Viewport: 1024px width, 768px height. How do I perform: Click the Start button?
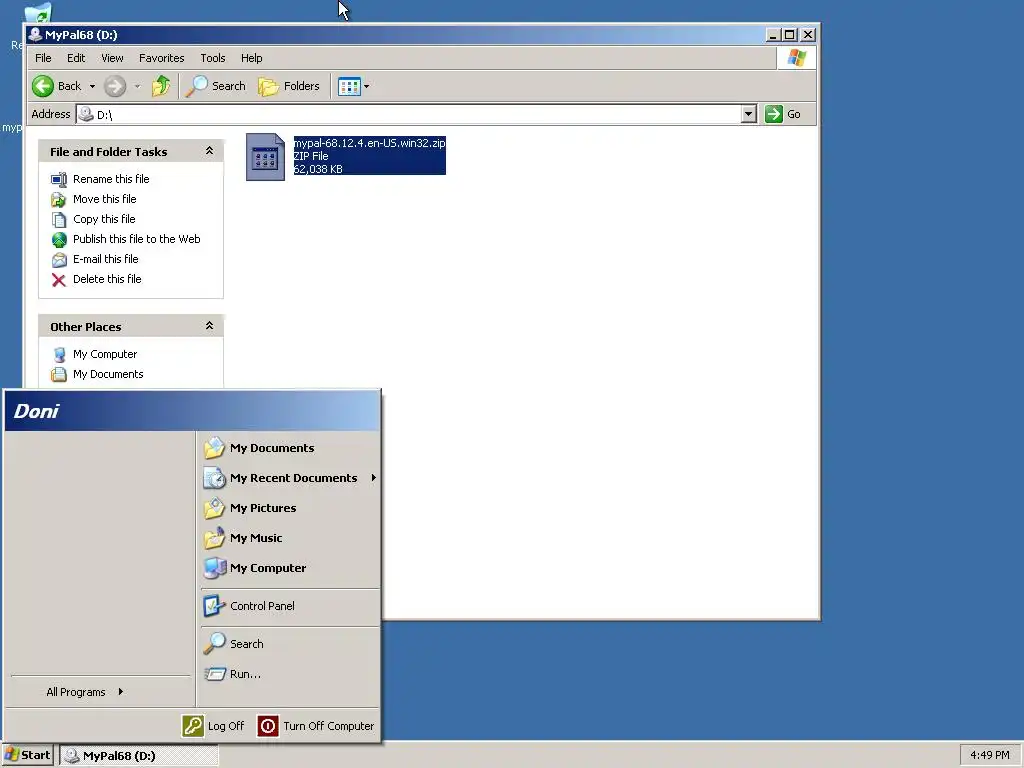[x=27, y=756]
